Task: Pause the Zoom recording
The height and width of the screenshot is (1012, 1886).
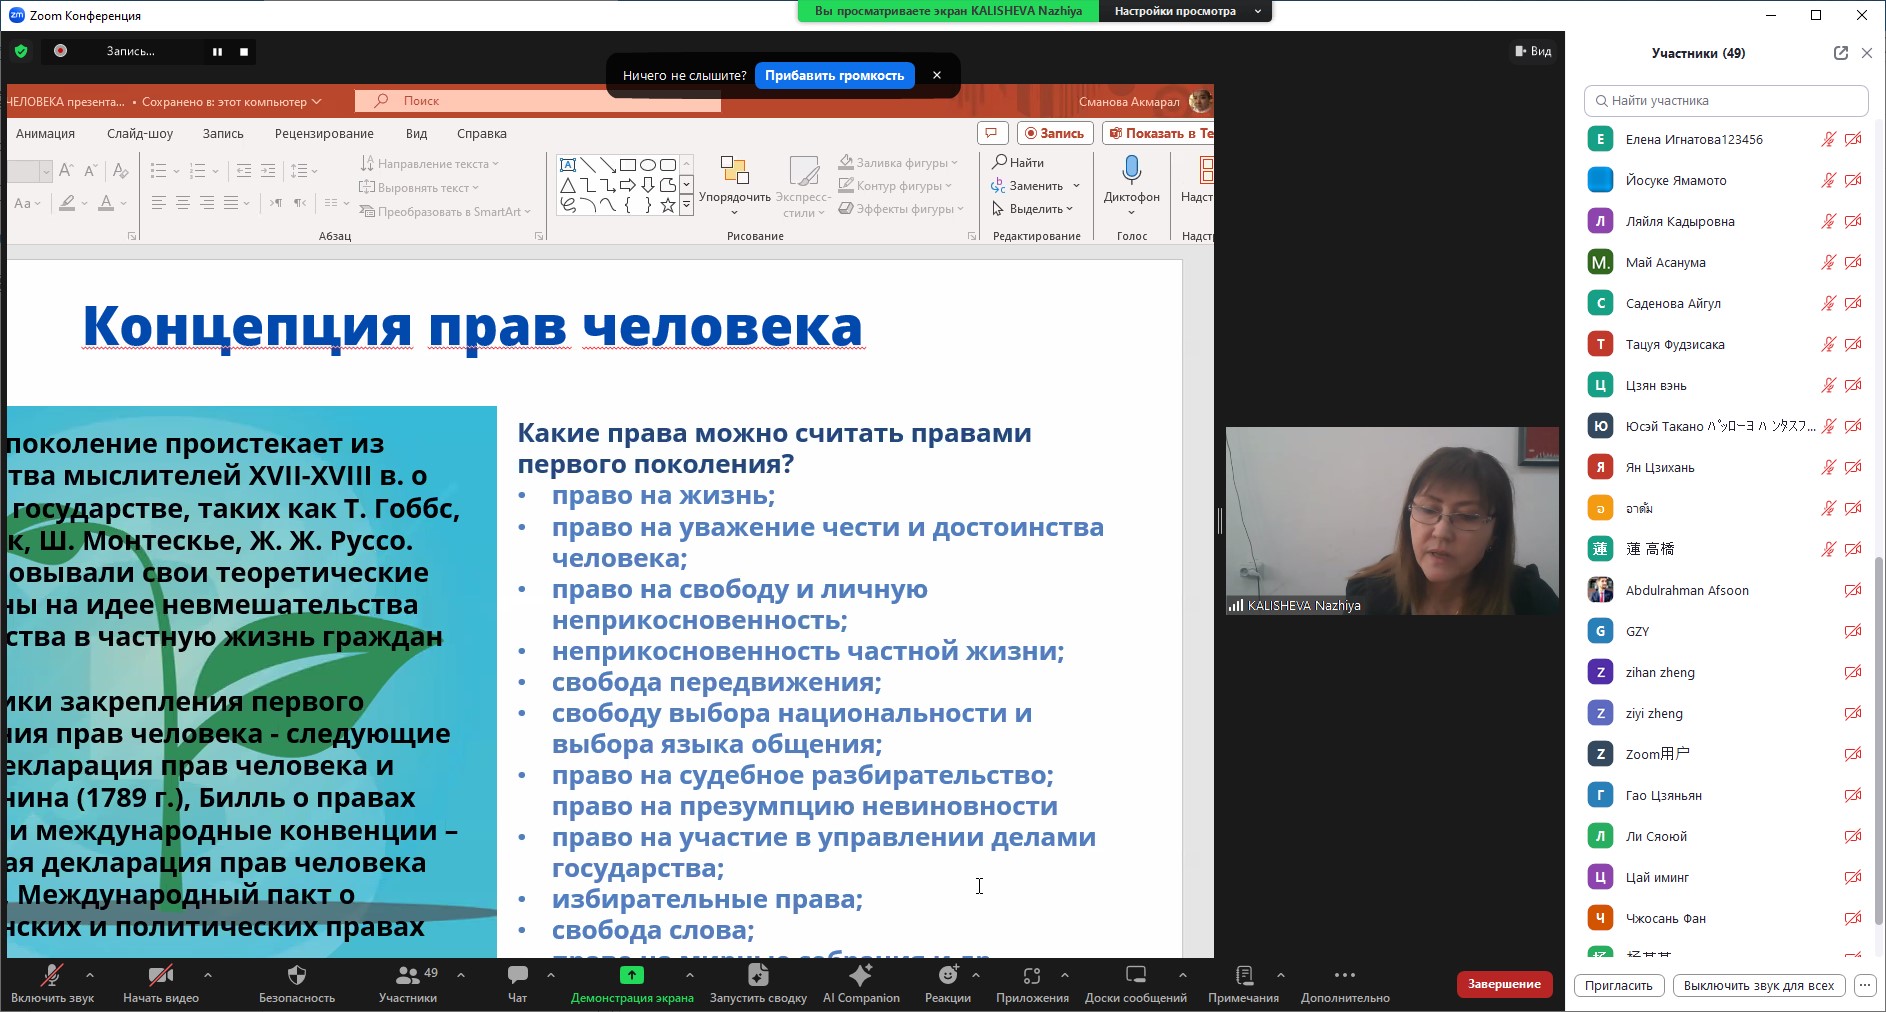Action: pos(217,51)
